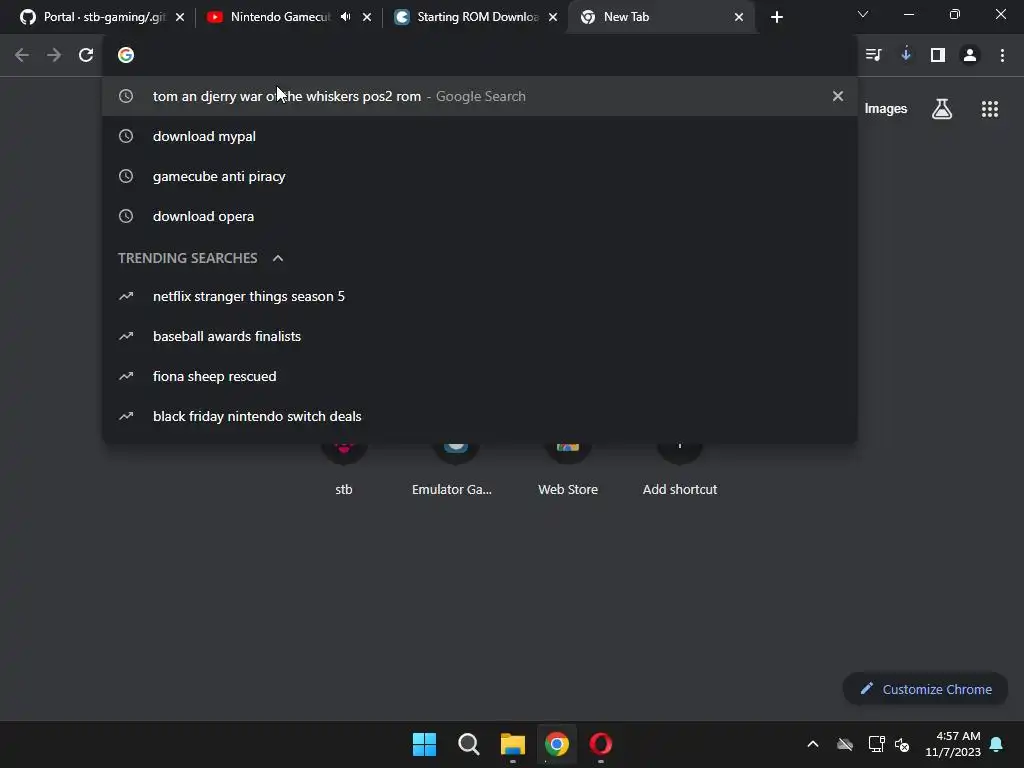This screenshot has height=768, width=1024.
Task: Open the Web Store shortcut
Action: (568, 470)
